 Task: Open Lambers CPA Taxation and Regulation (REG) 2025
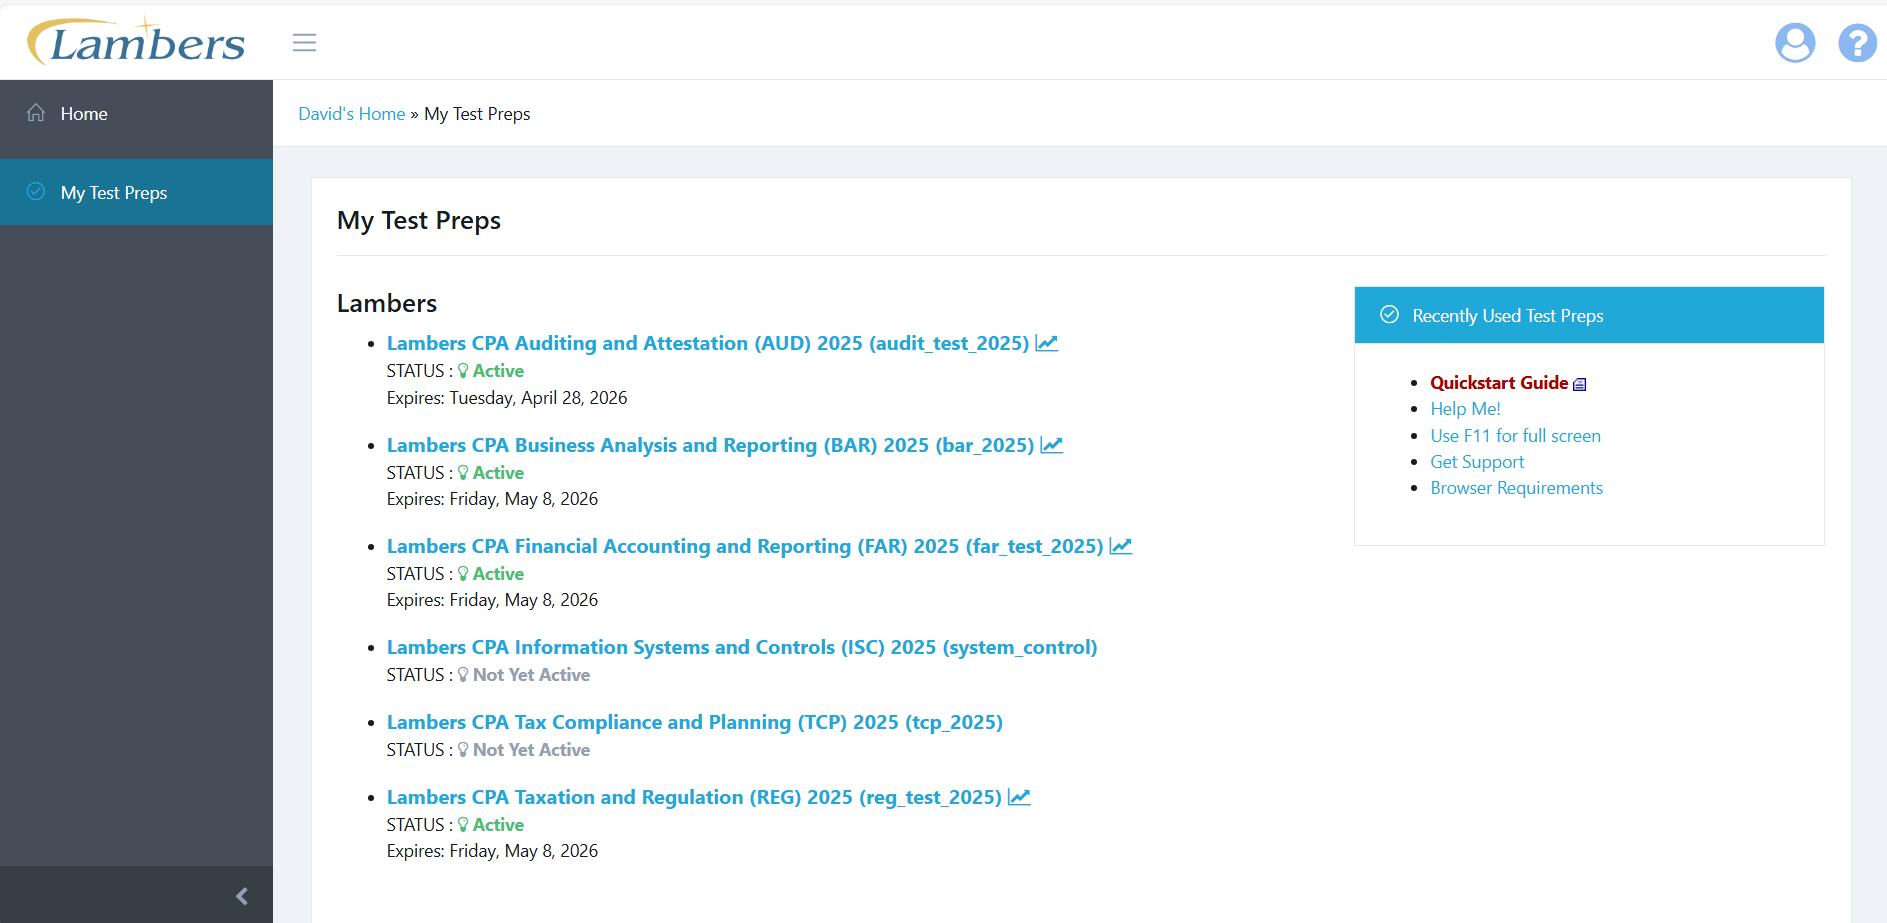[x=694, y=797]
